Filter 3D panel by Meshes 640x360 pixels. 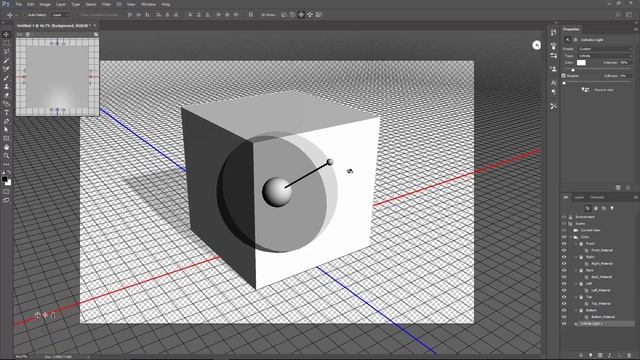pyautogui.click(x=596, y=208)
